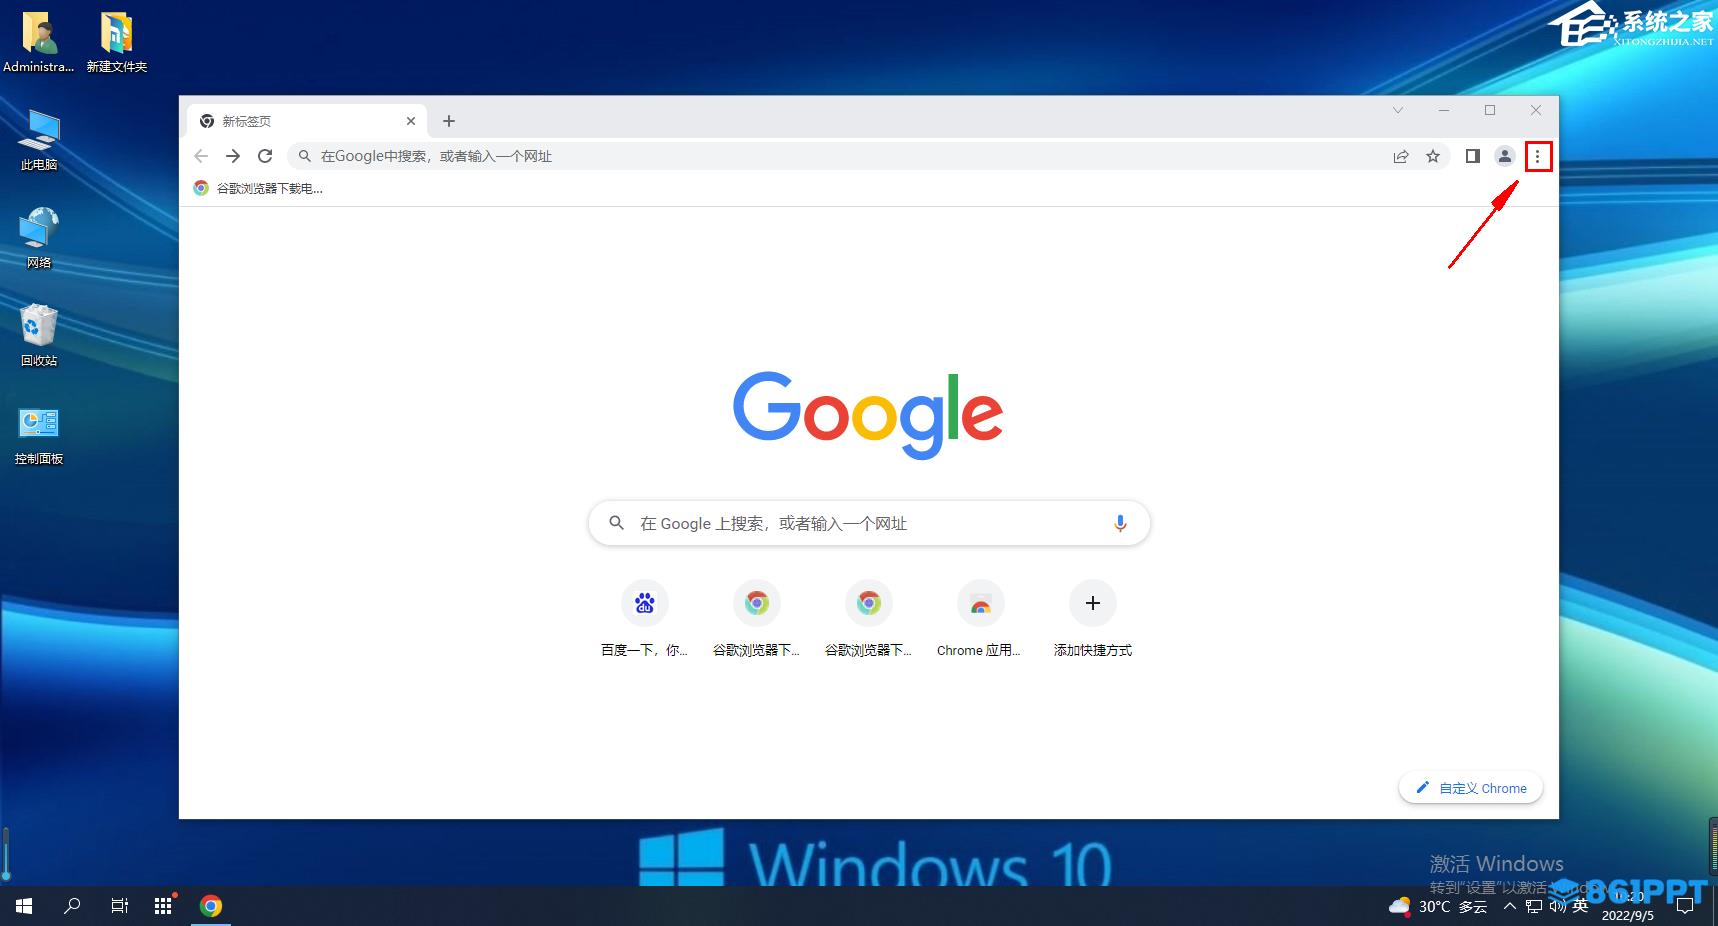
Task: Reload the current page
Action: pyautogui.click(x=265, y=156)
